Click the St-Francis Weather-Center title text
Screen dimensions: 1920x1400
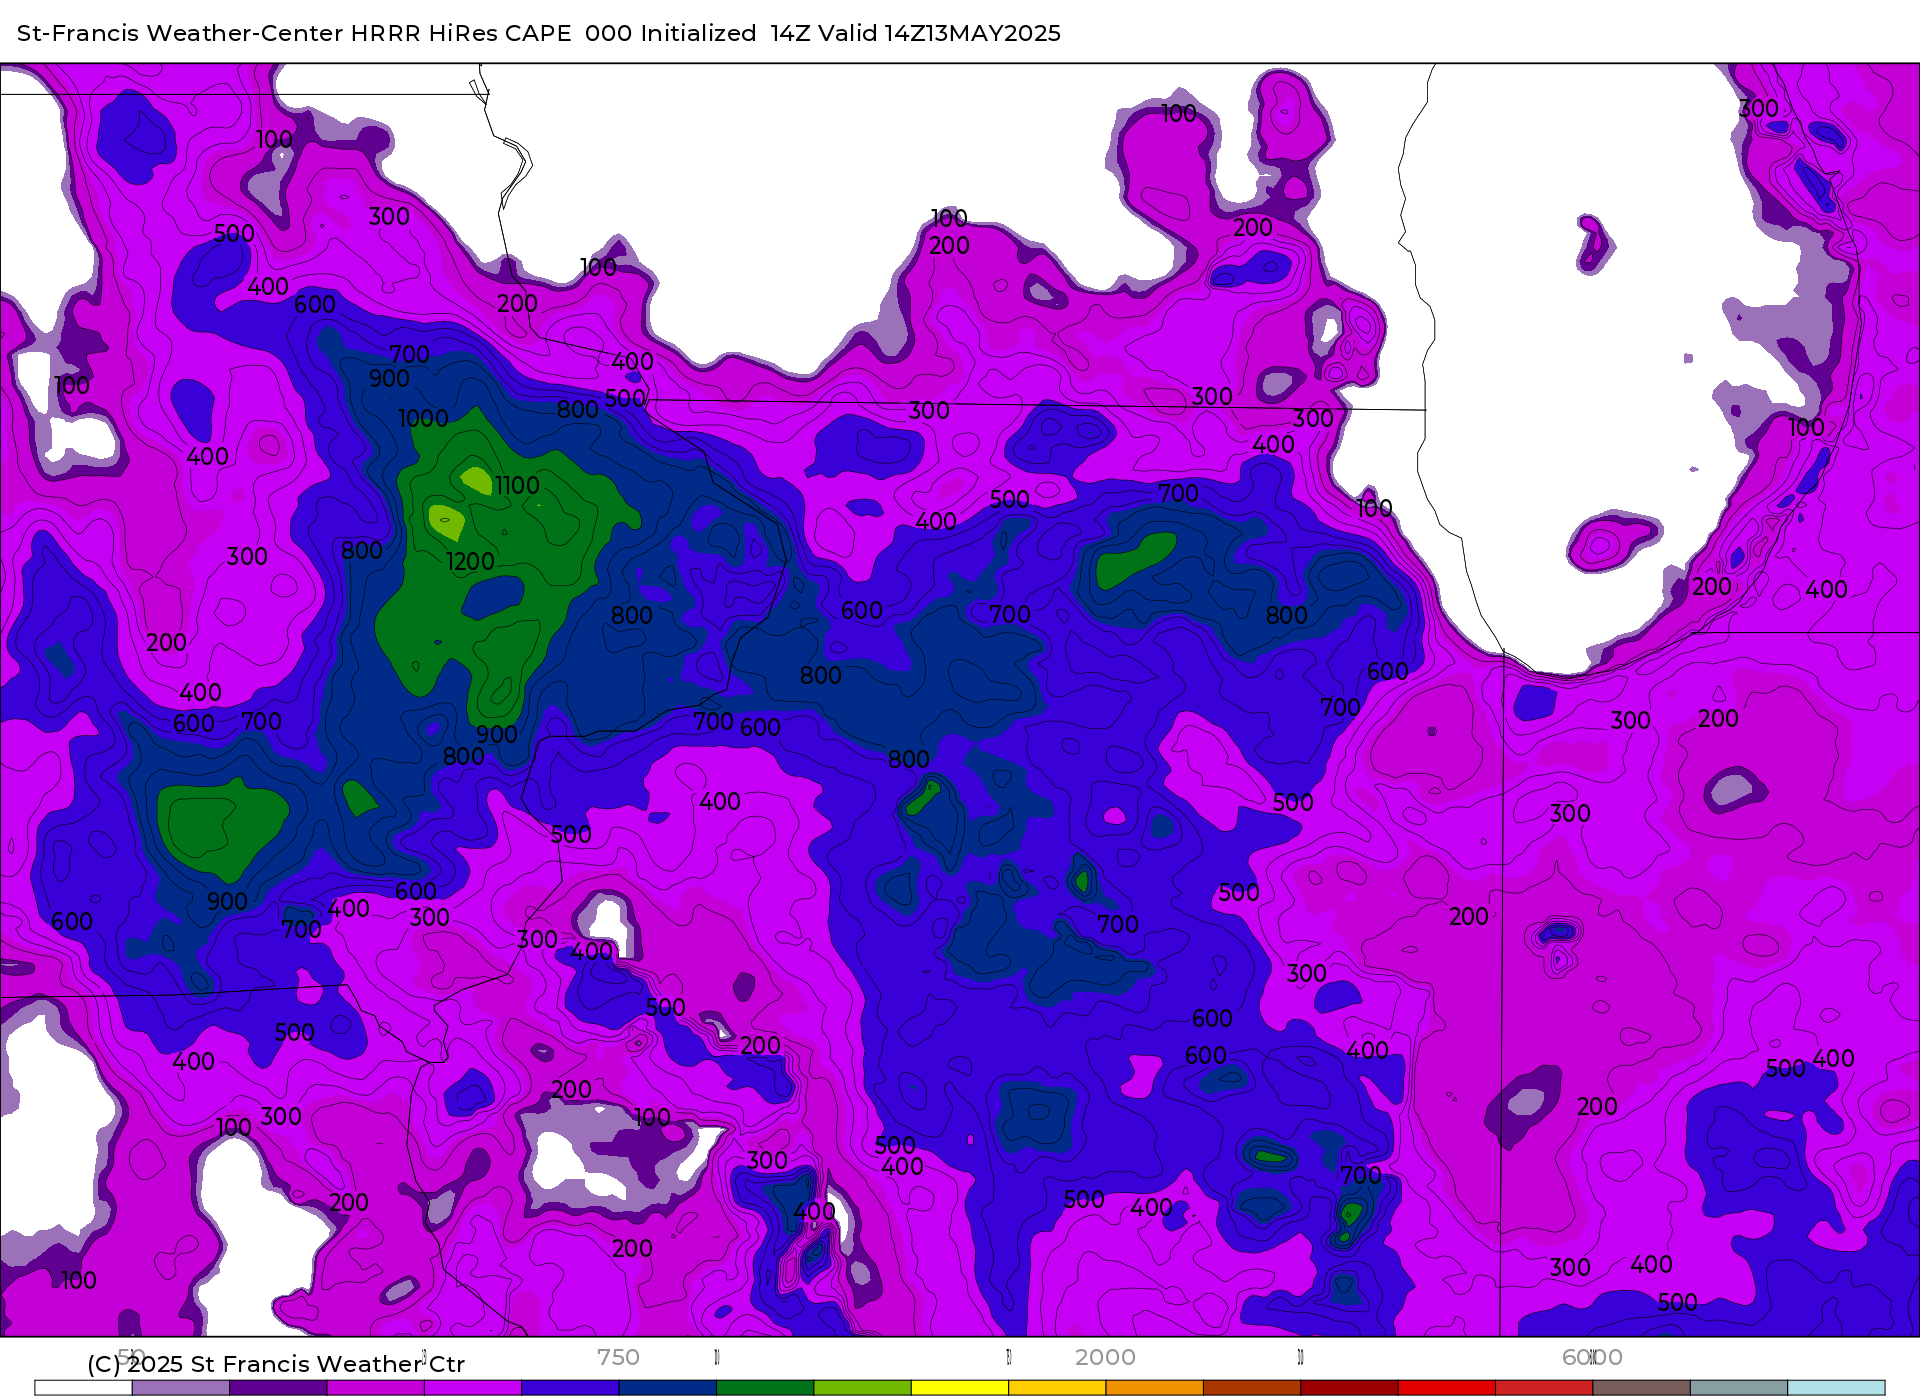pos(180,33)
